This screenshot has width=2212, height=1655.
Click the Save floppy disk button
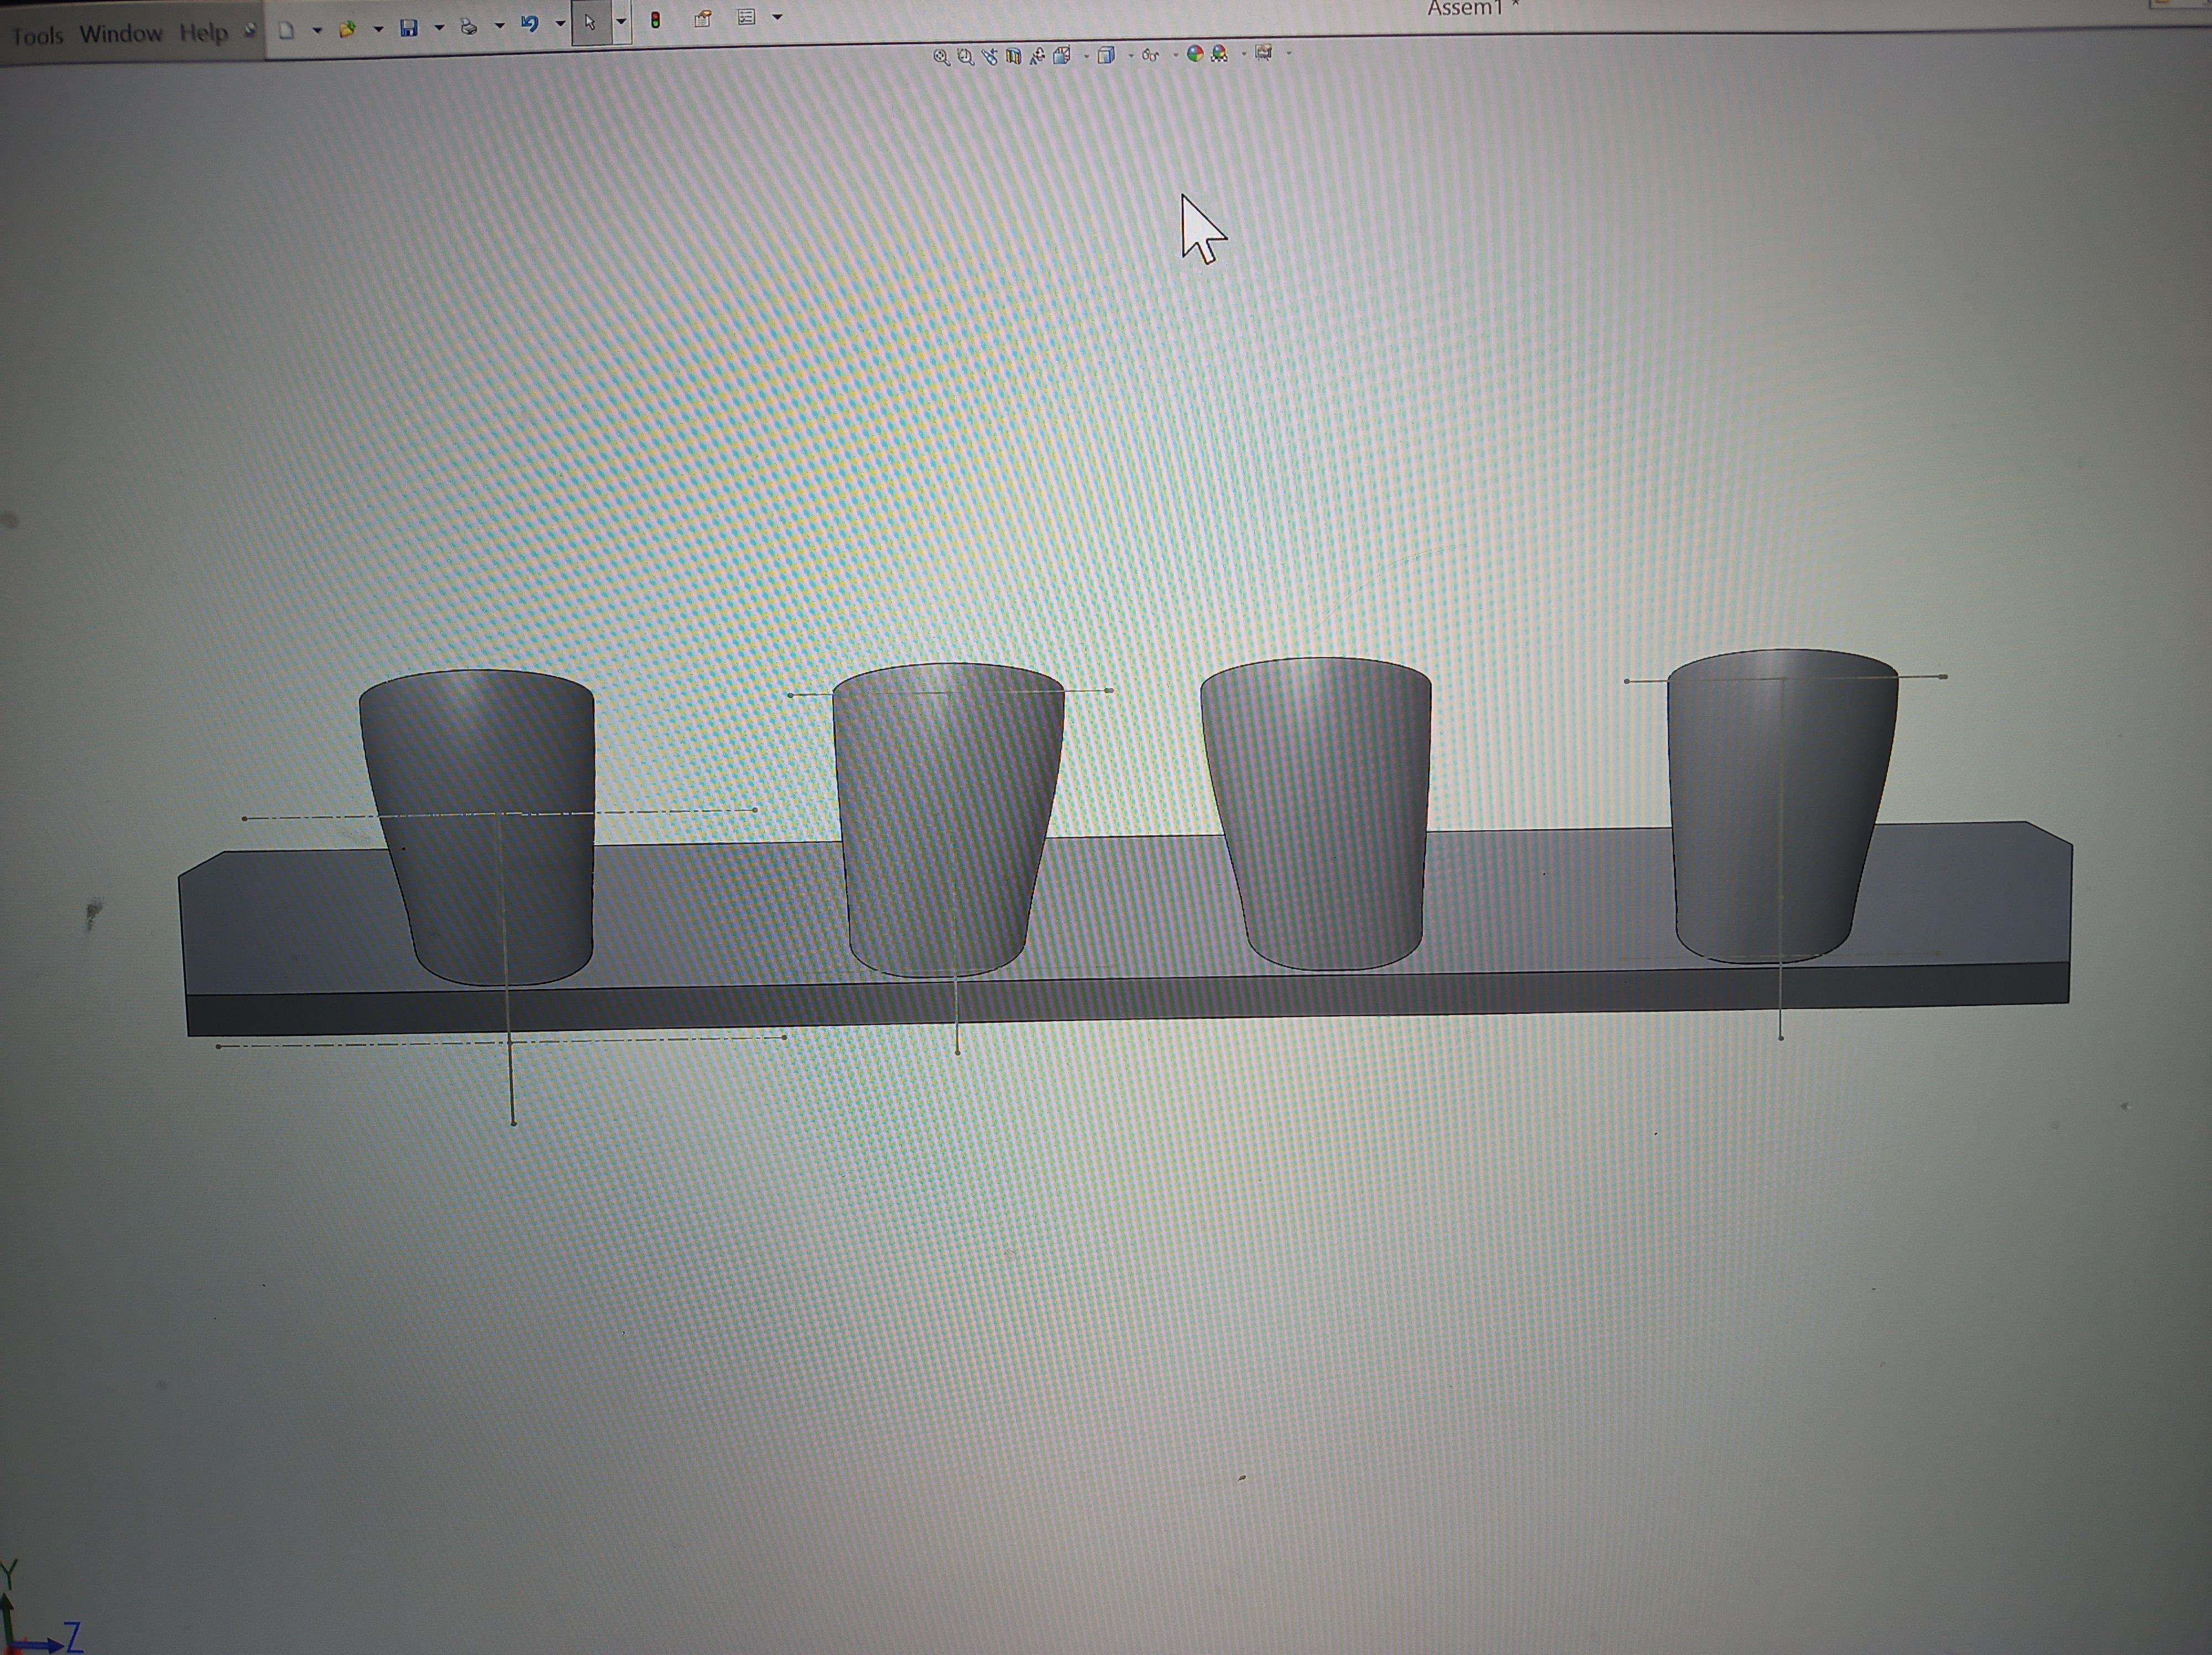(x=408, y=28)
